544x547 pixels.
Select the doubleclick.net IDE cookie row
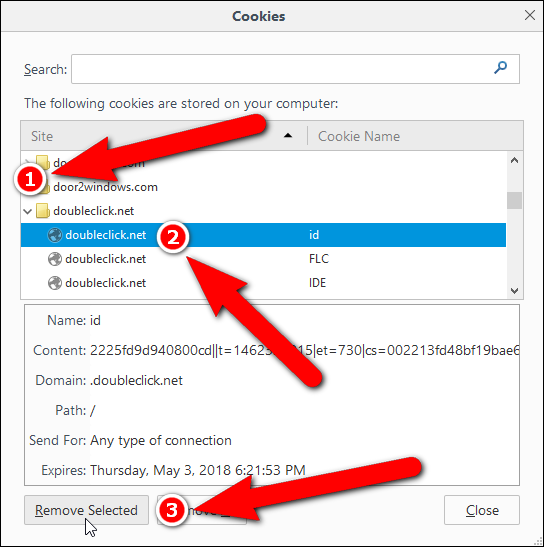263,283
